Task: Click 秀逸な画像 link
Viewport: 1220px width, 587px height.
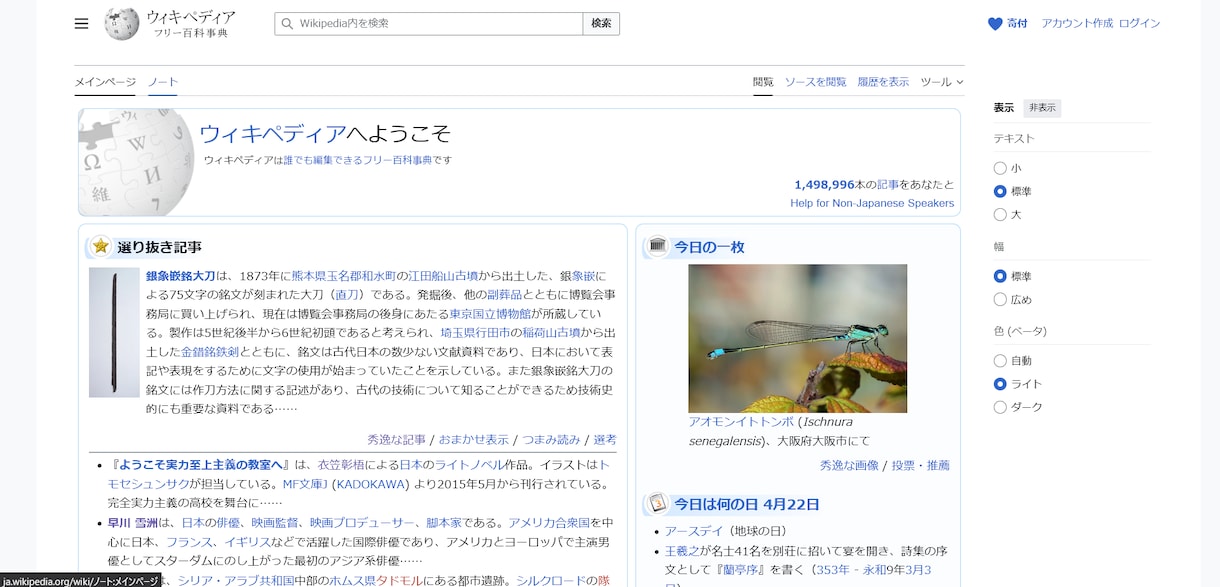Action: click(x=849, y=466)
